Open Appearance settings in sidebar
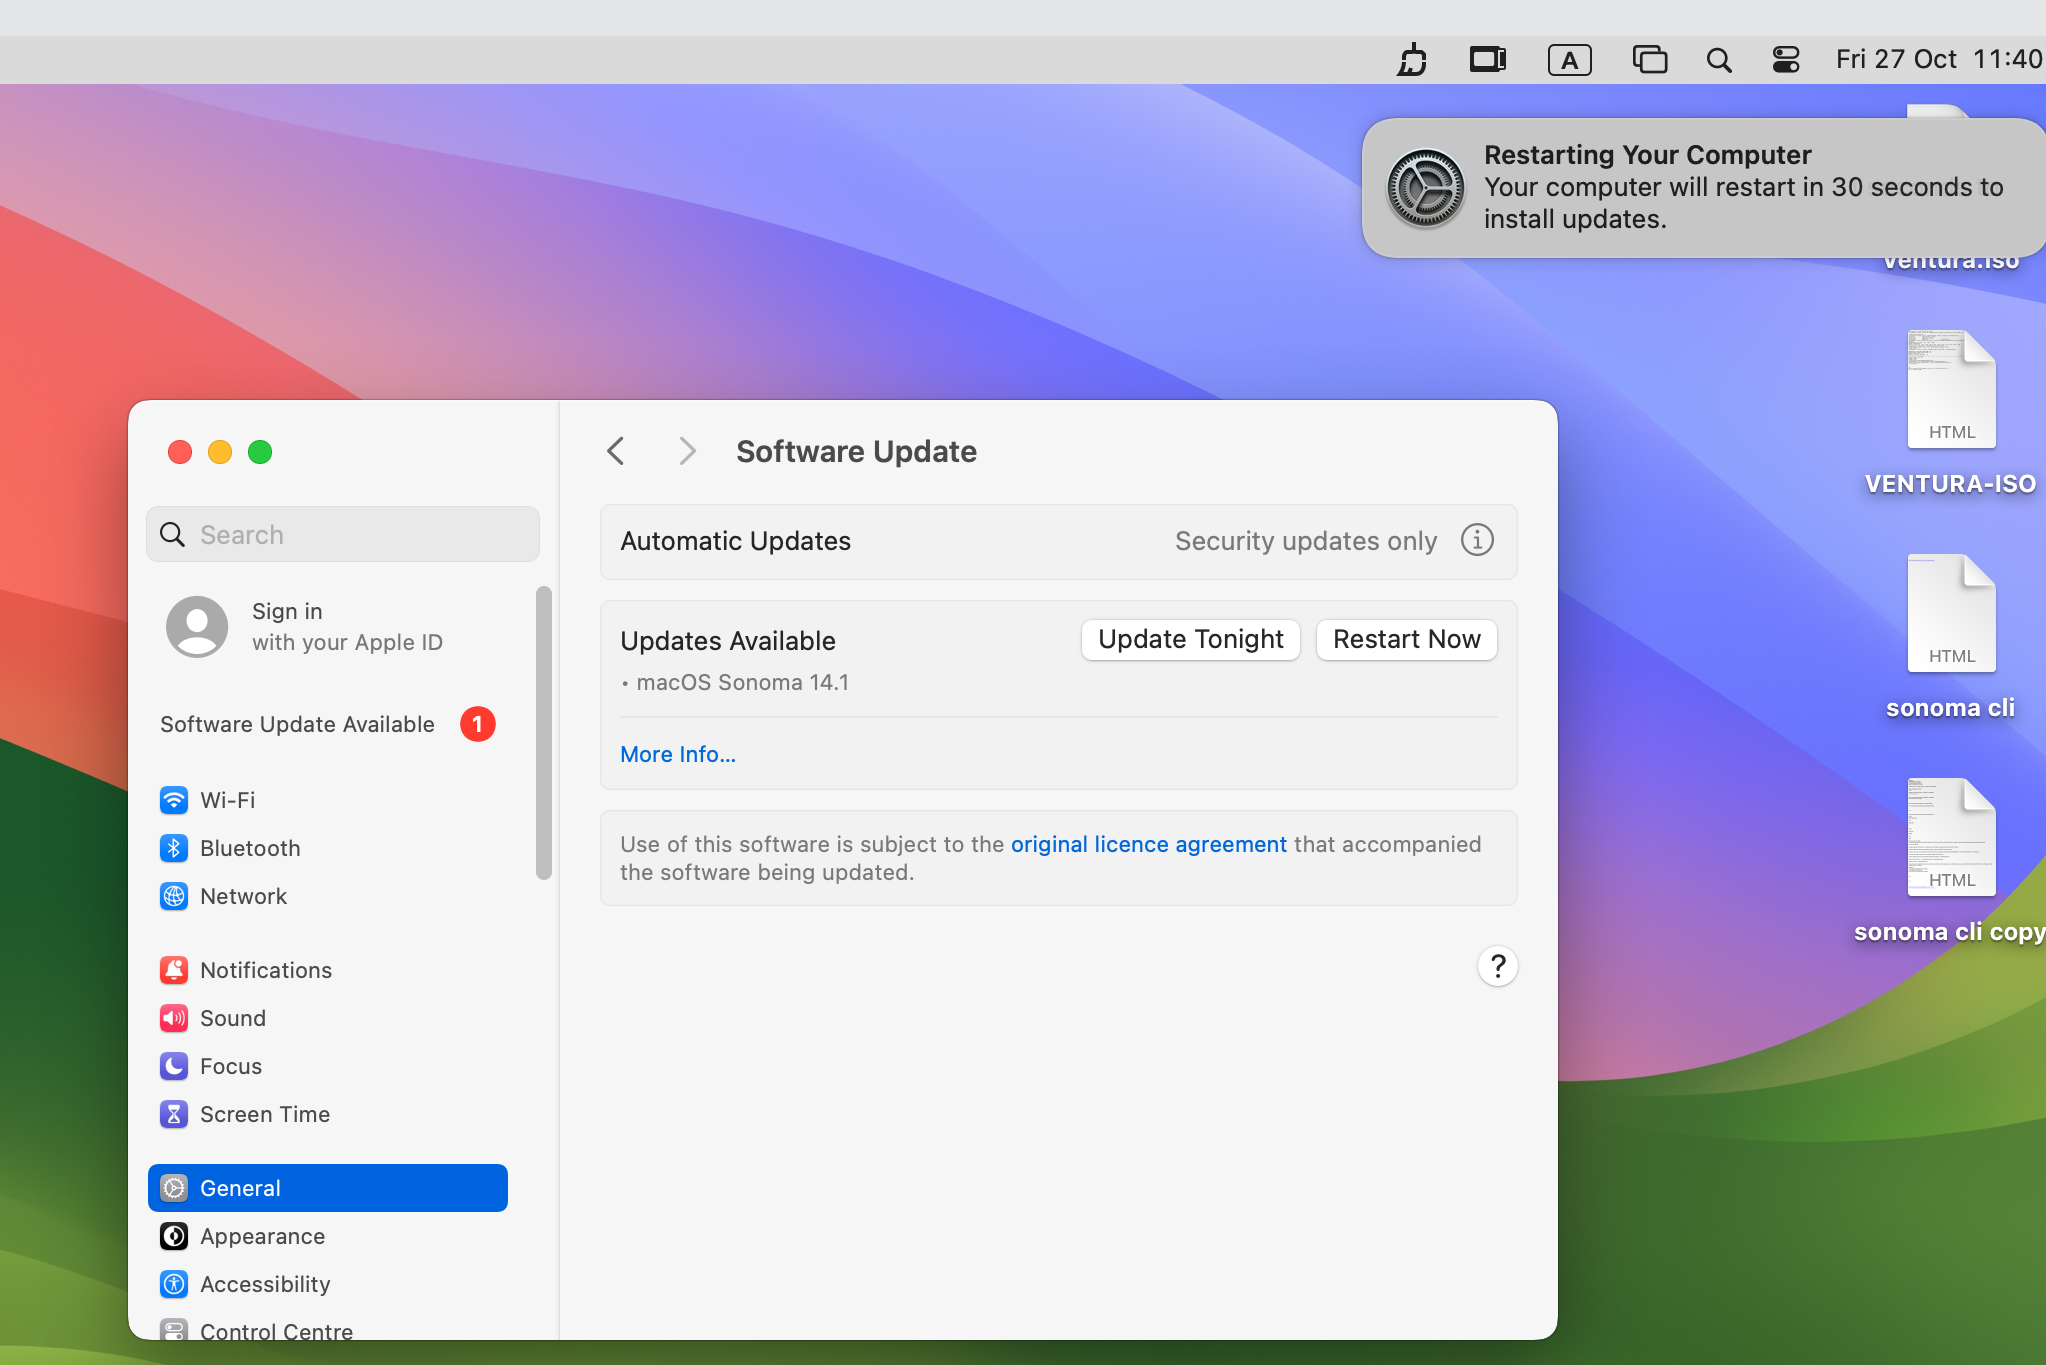This screenshot has width=2046, height=1365. pyautogui.click(x=328, y=1236)
